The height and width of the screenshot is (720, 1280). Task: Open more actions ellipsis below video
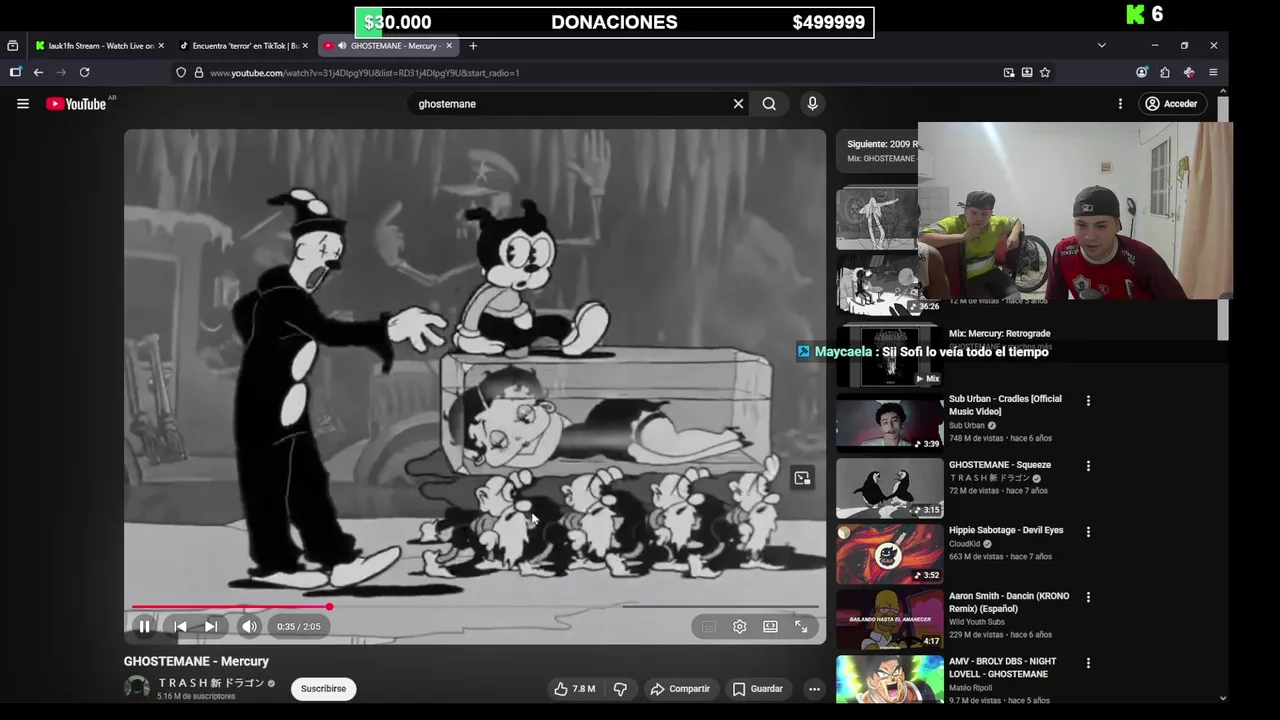(x=814, y=689)
